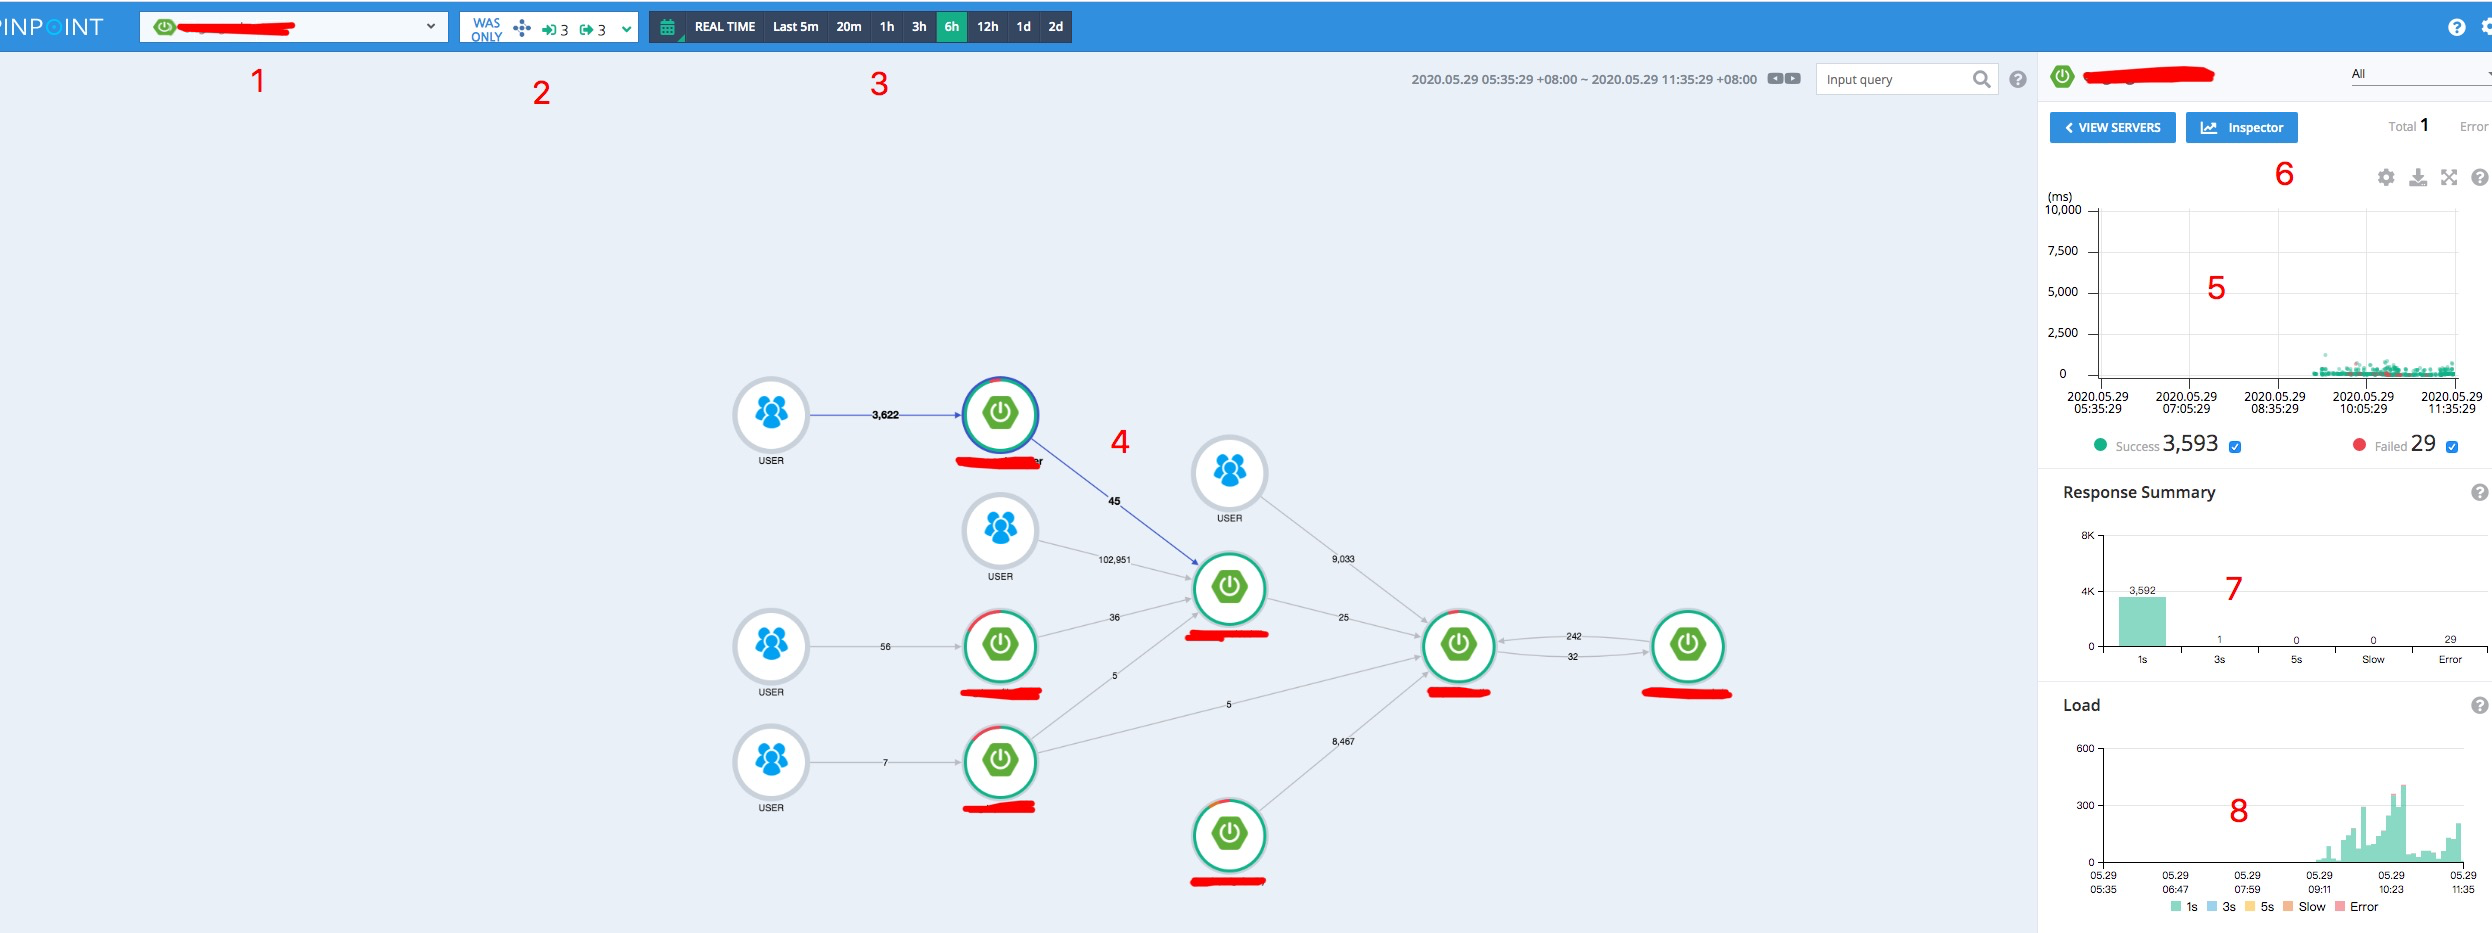Click the search magnifier icon
The image size is (2492, 933).
pos(1981,79)
